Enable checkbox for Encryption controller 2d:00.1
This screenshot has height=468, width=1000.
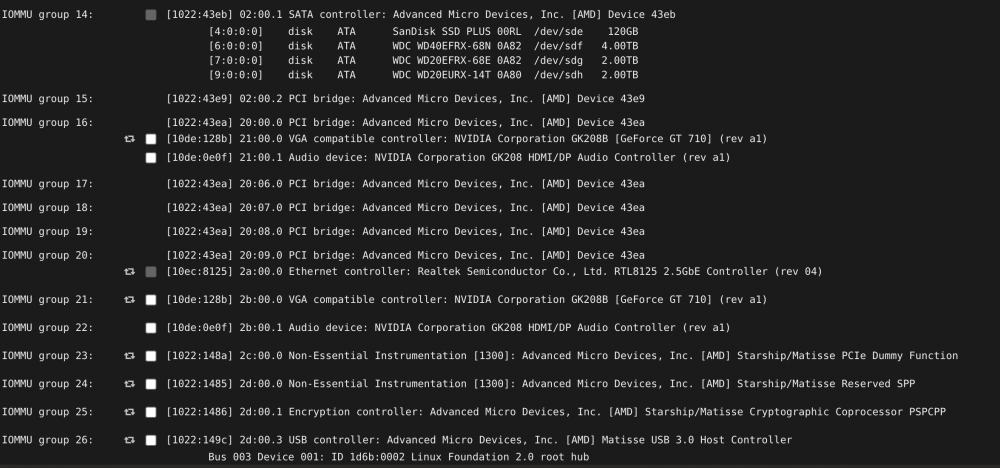(x=151, y=412)
